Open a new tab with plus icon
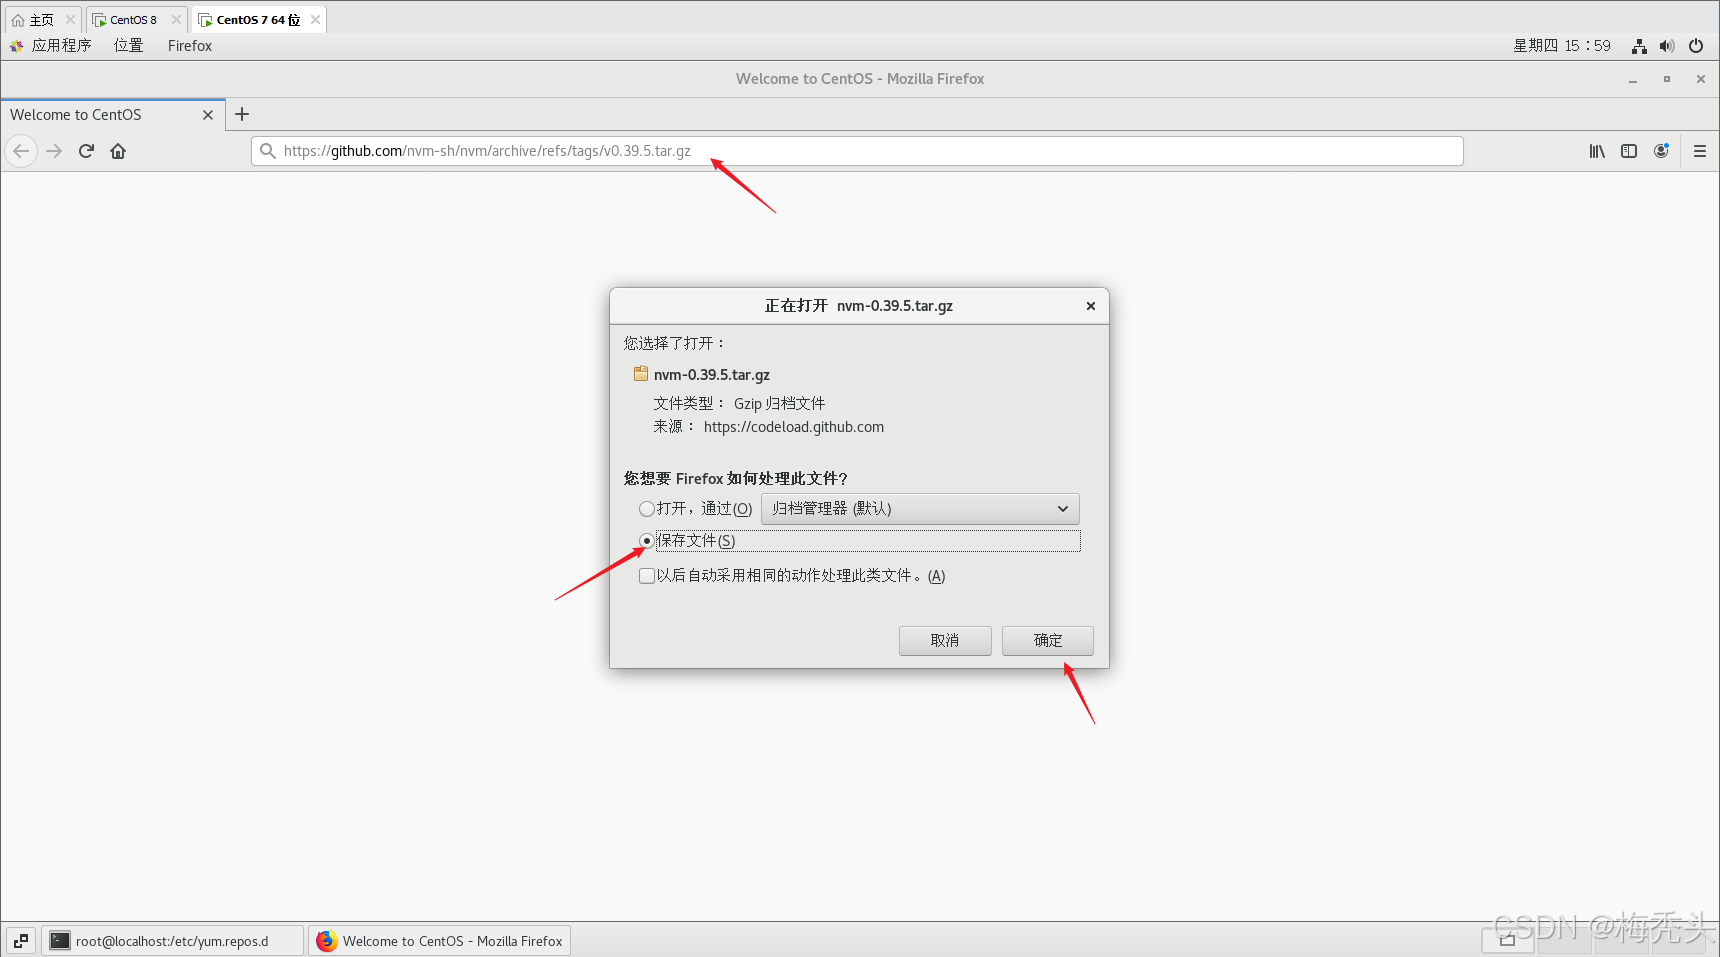Screen dimensions: 1720x957 242,114
